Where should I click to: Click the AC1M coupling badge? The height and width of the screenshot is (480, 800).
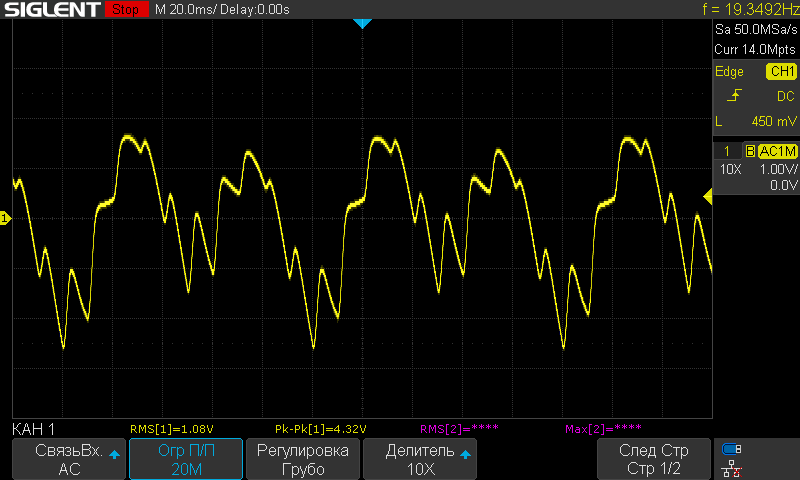pyautogui.click(x=777, y=151)
